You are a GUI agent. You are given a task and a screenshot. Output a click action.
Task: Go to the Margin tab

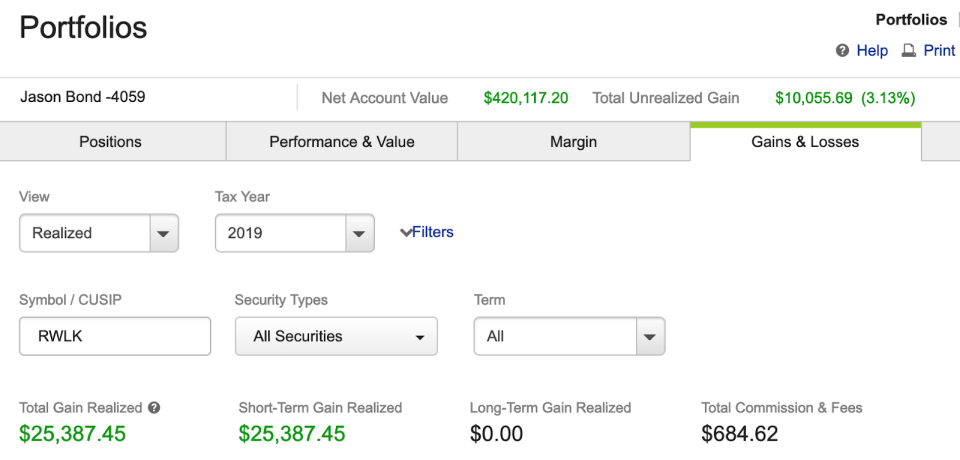(x=573, y=142)
